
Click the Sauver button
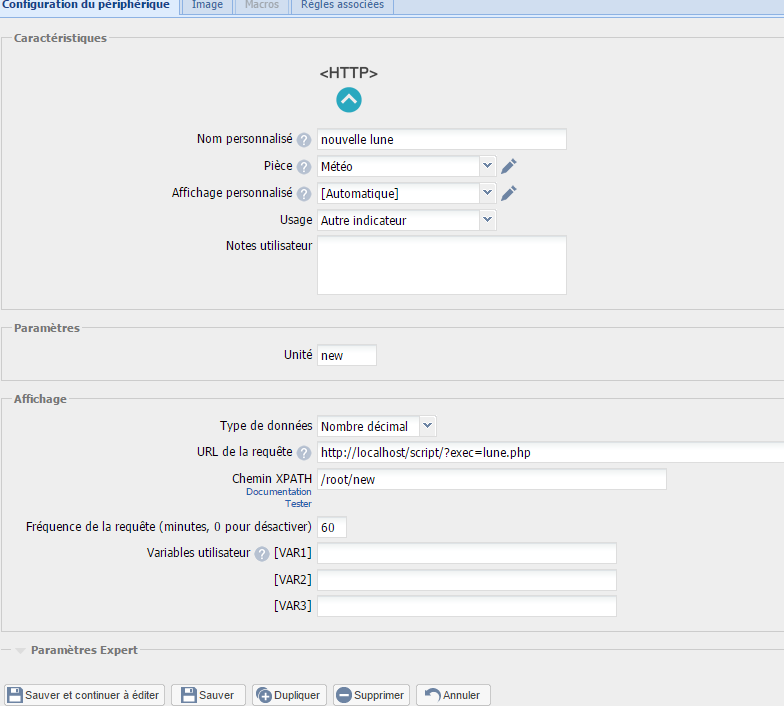pos(208,695)
